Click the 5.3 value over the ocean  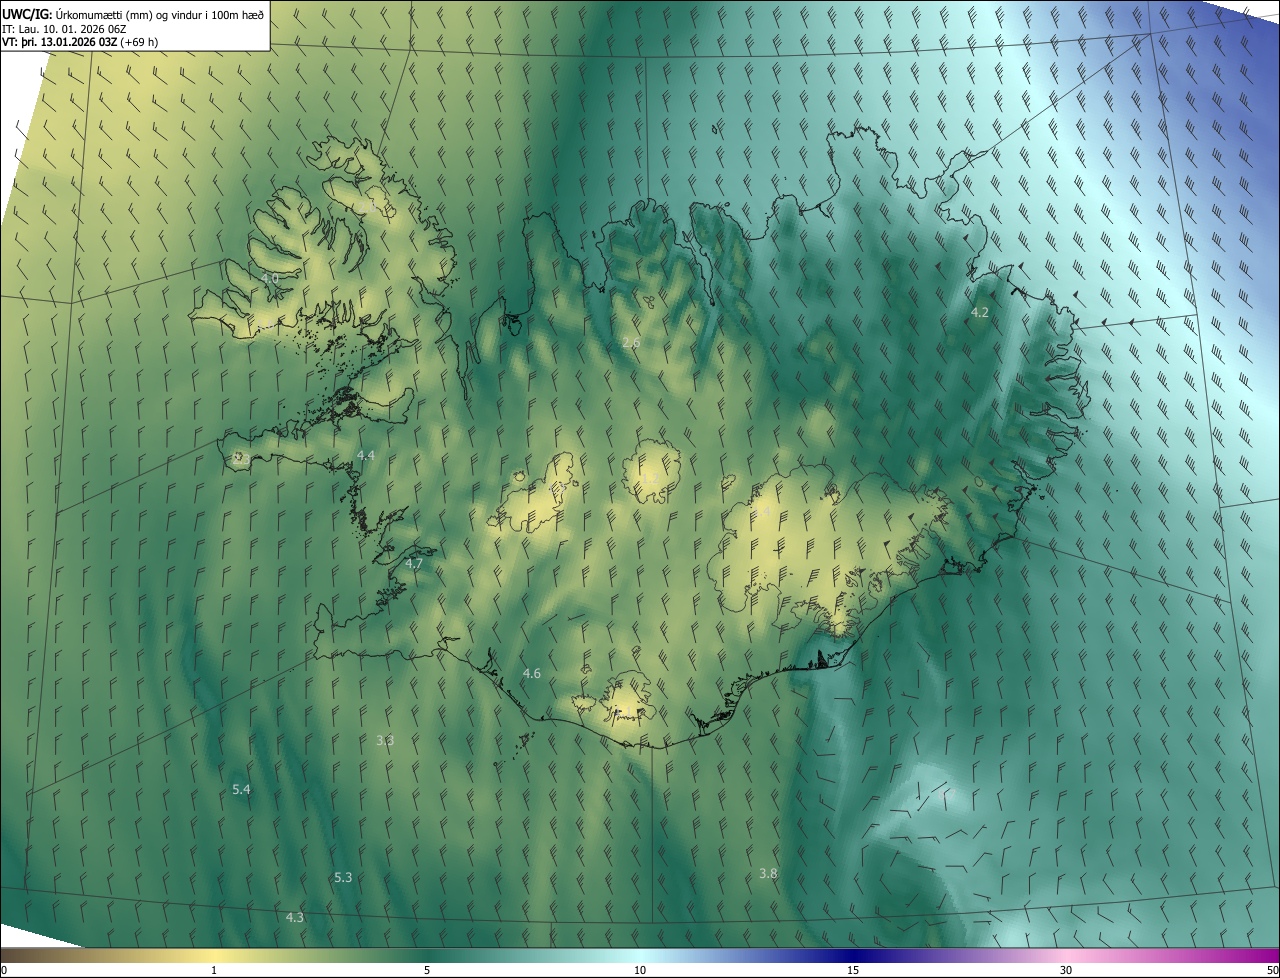pos(343,878)
